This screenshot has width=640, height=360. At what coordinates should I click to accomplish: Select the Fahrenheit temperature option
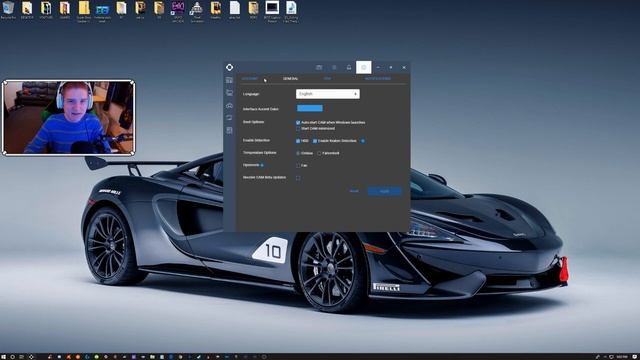pyautogui.click(x=319, y=153)
